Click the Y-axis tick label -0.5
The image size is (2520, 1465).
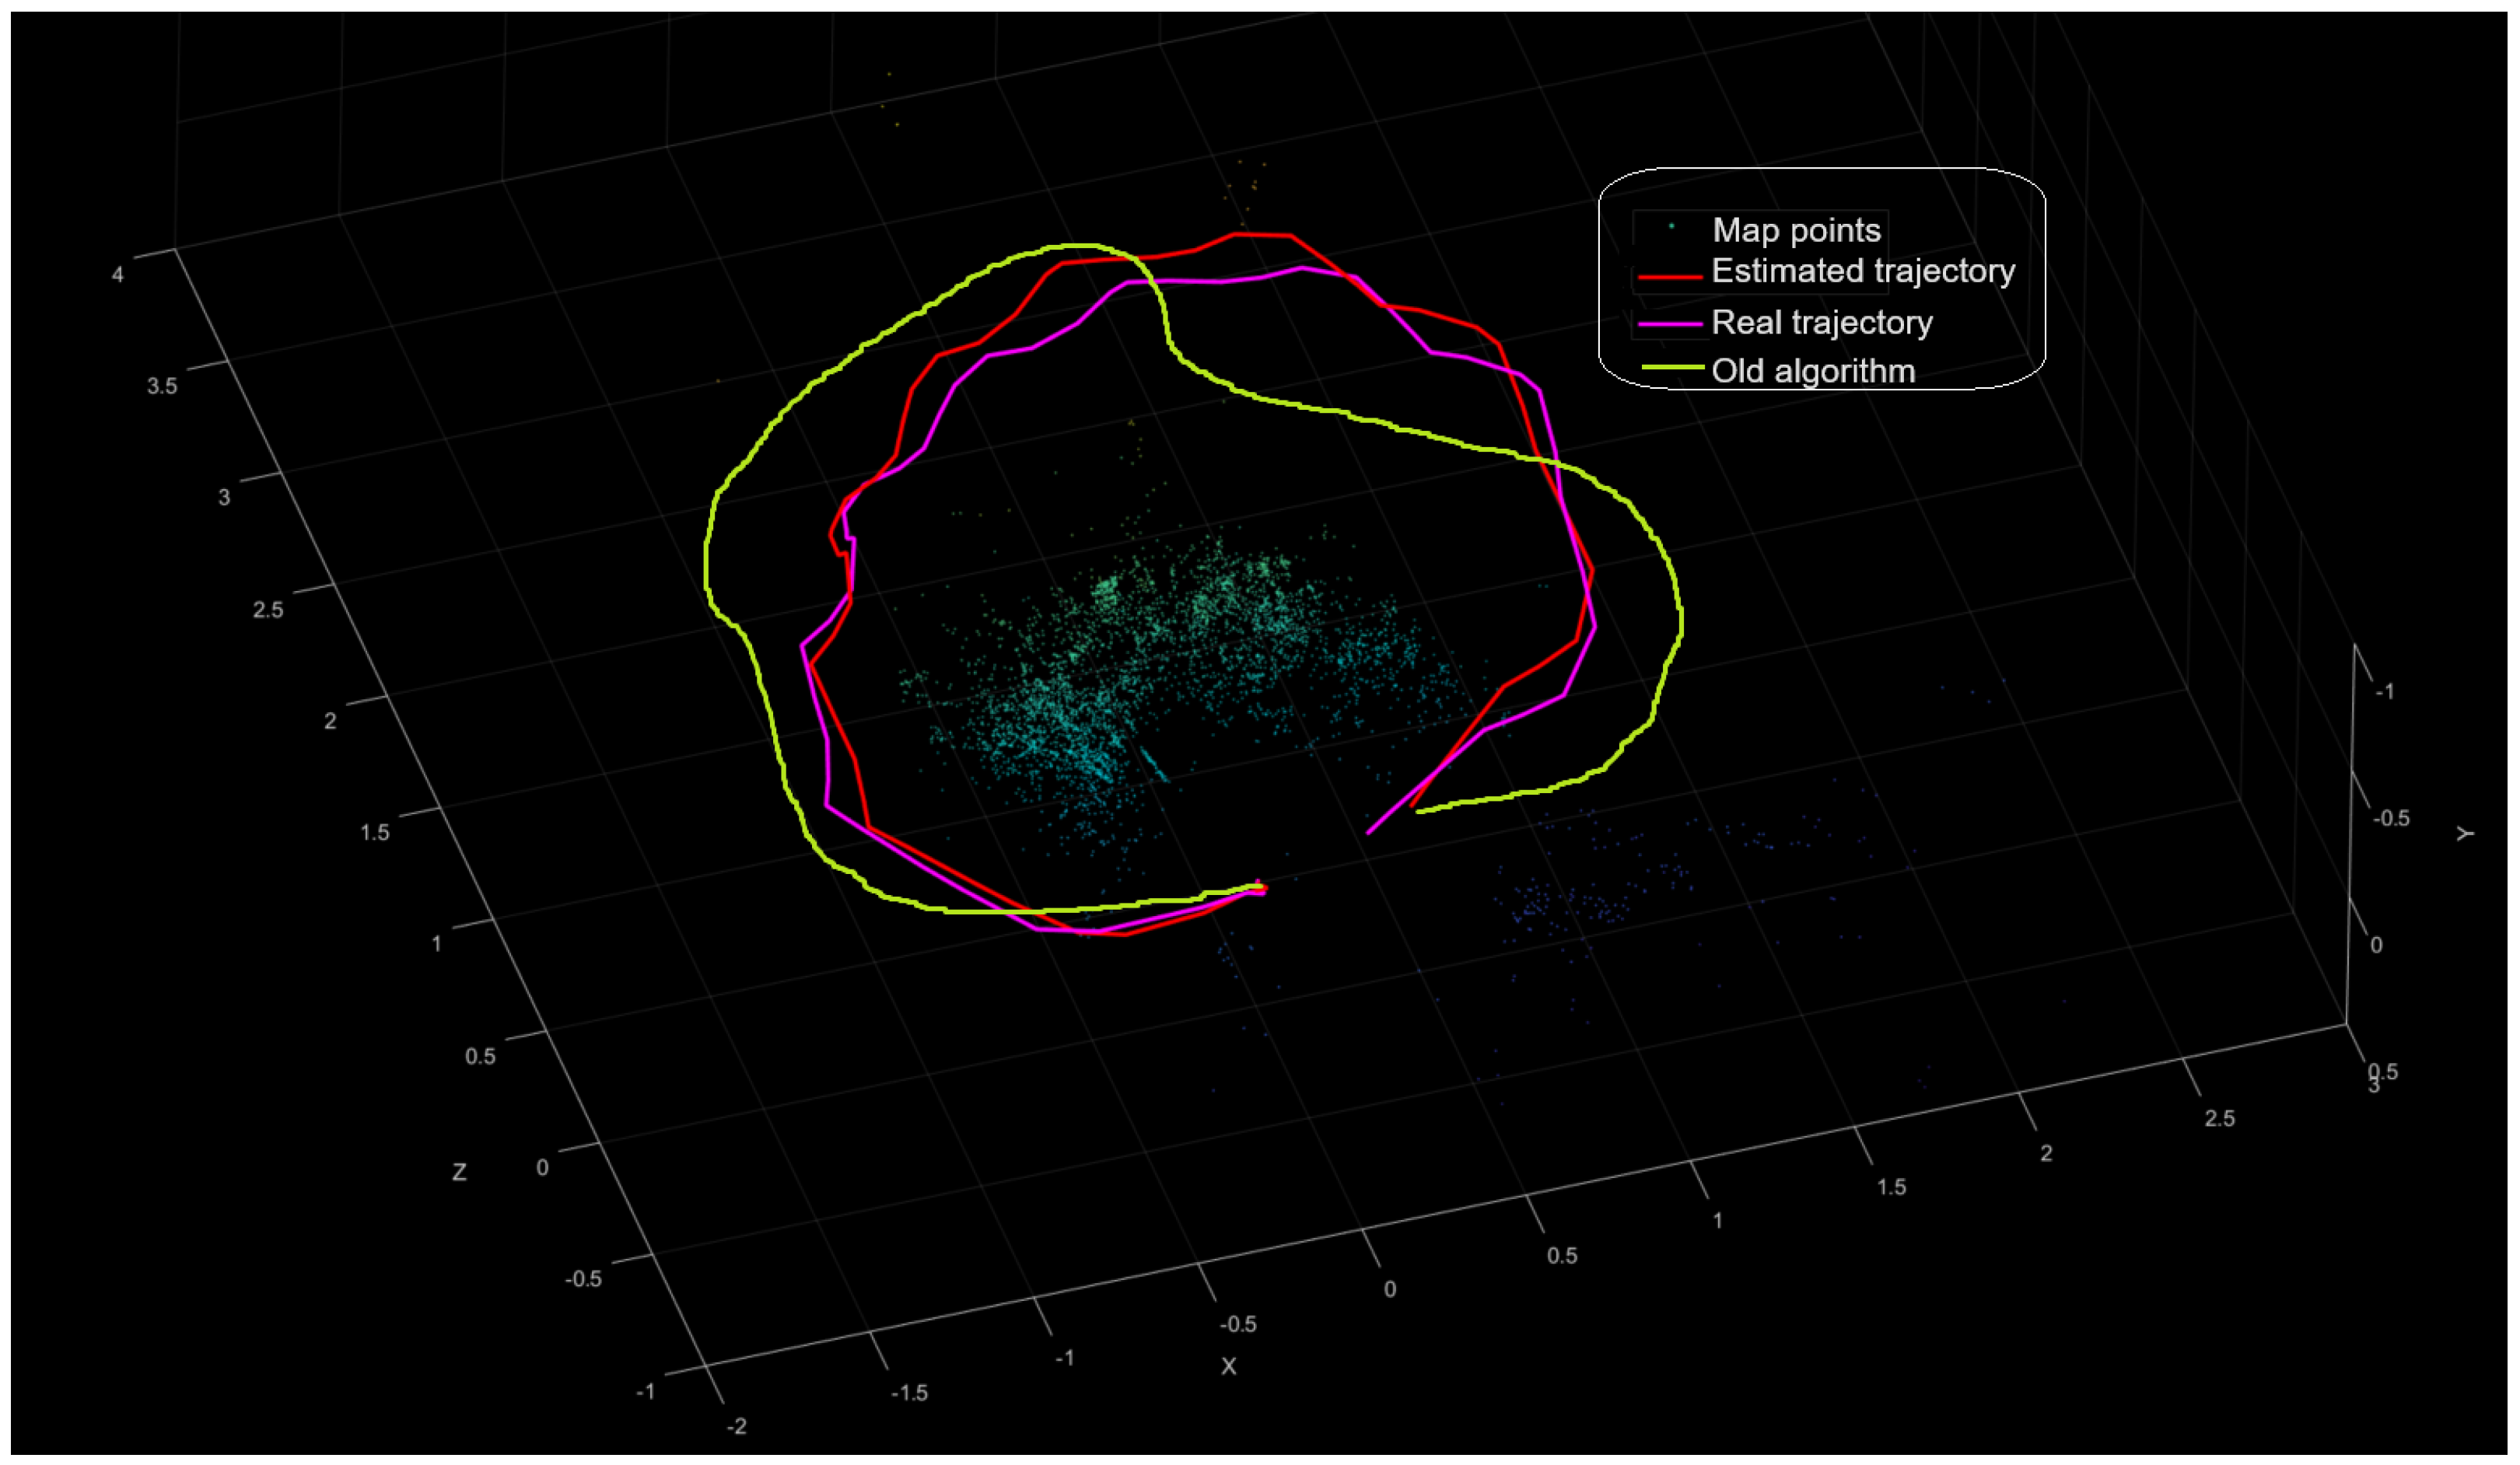pos(2391,818)
